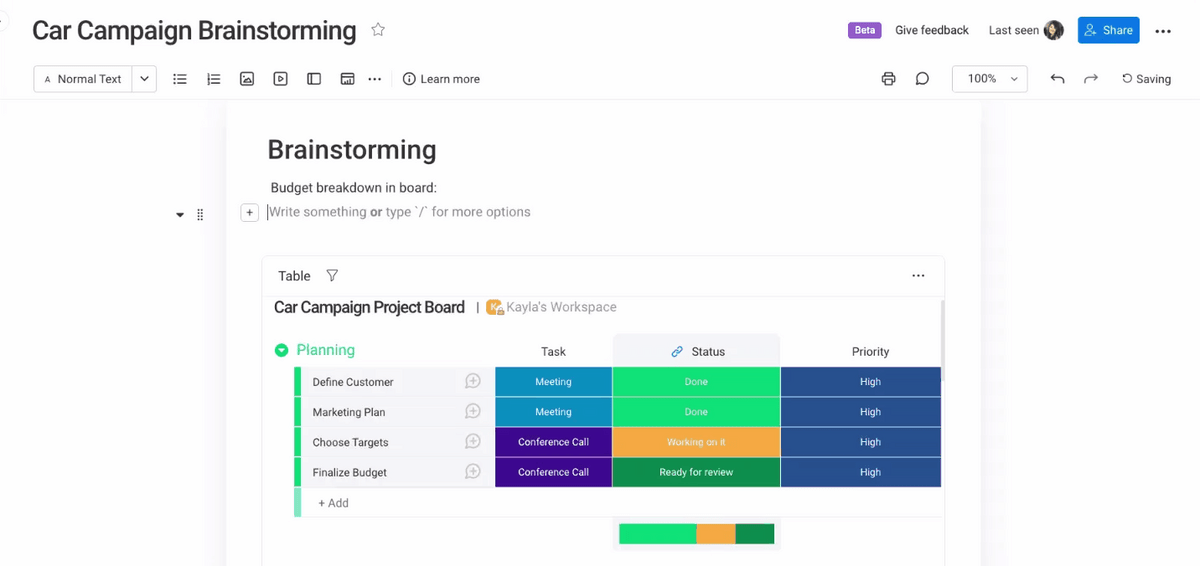Open the 100% zoom dropdown
The height and width of the screenshot is (566, 1200).
pyautogui.click(x=989, y=79)
